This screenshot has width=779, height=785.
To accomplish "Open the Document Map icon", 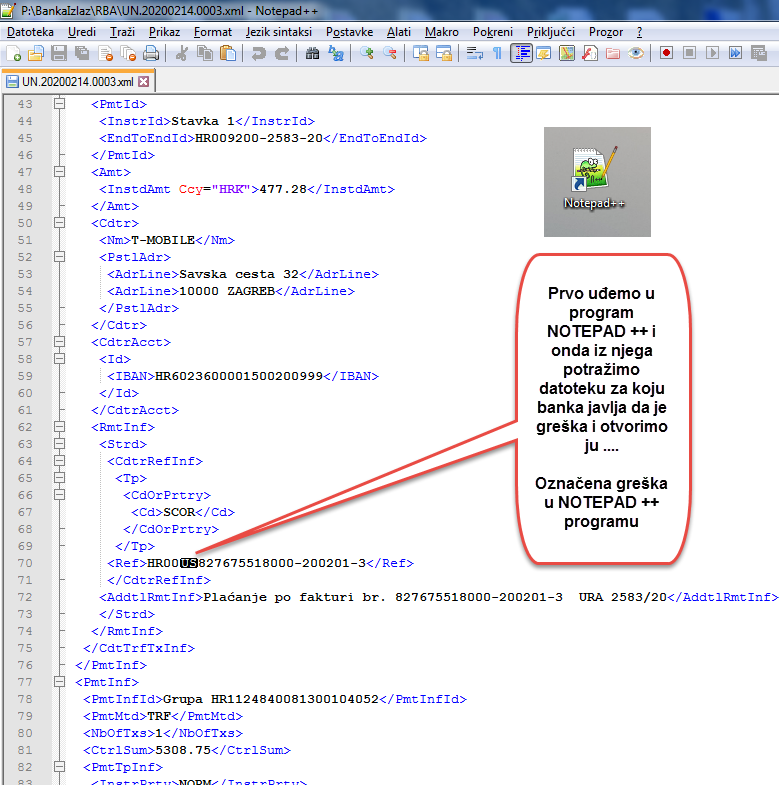I will pyautogui.click(x=567, y=53).
